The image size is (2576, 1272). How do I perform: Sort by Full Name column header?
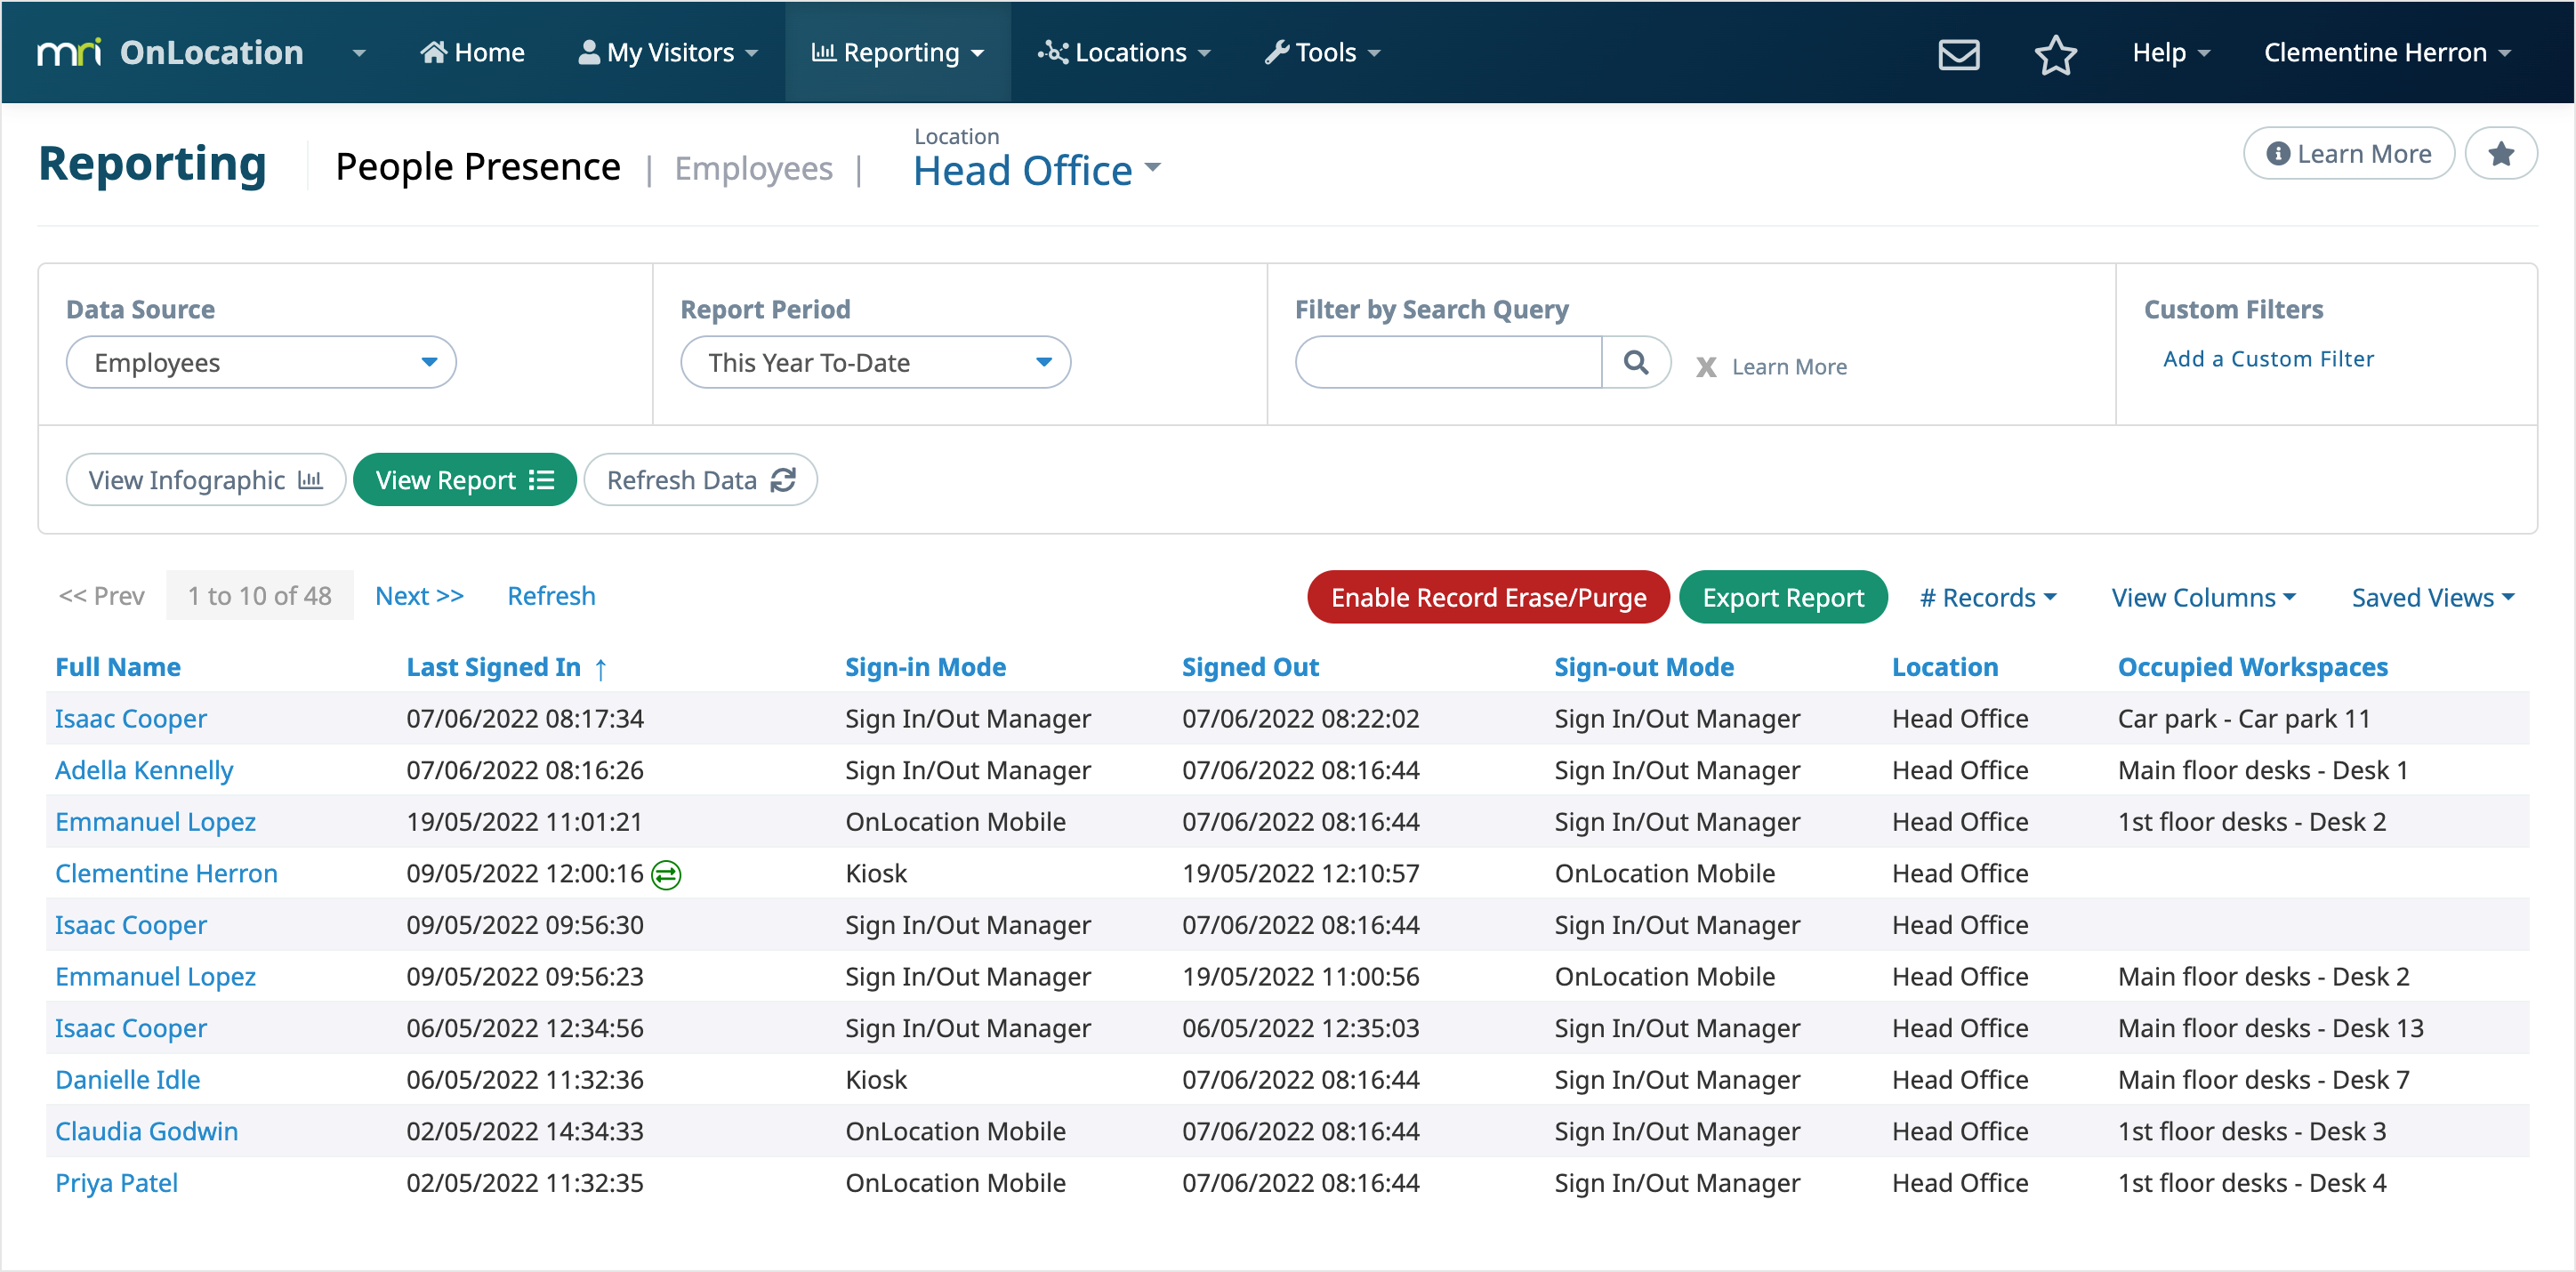(118, 667)
